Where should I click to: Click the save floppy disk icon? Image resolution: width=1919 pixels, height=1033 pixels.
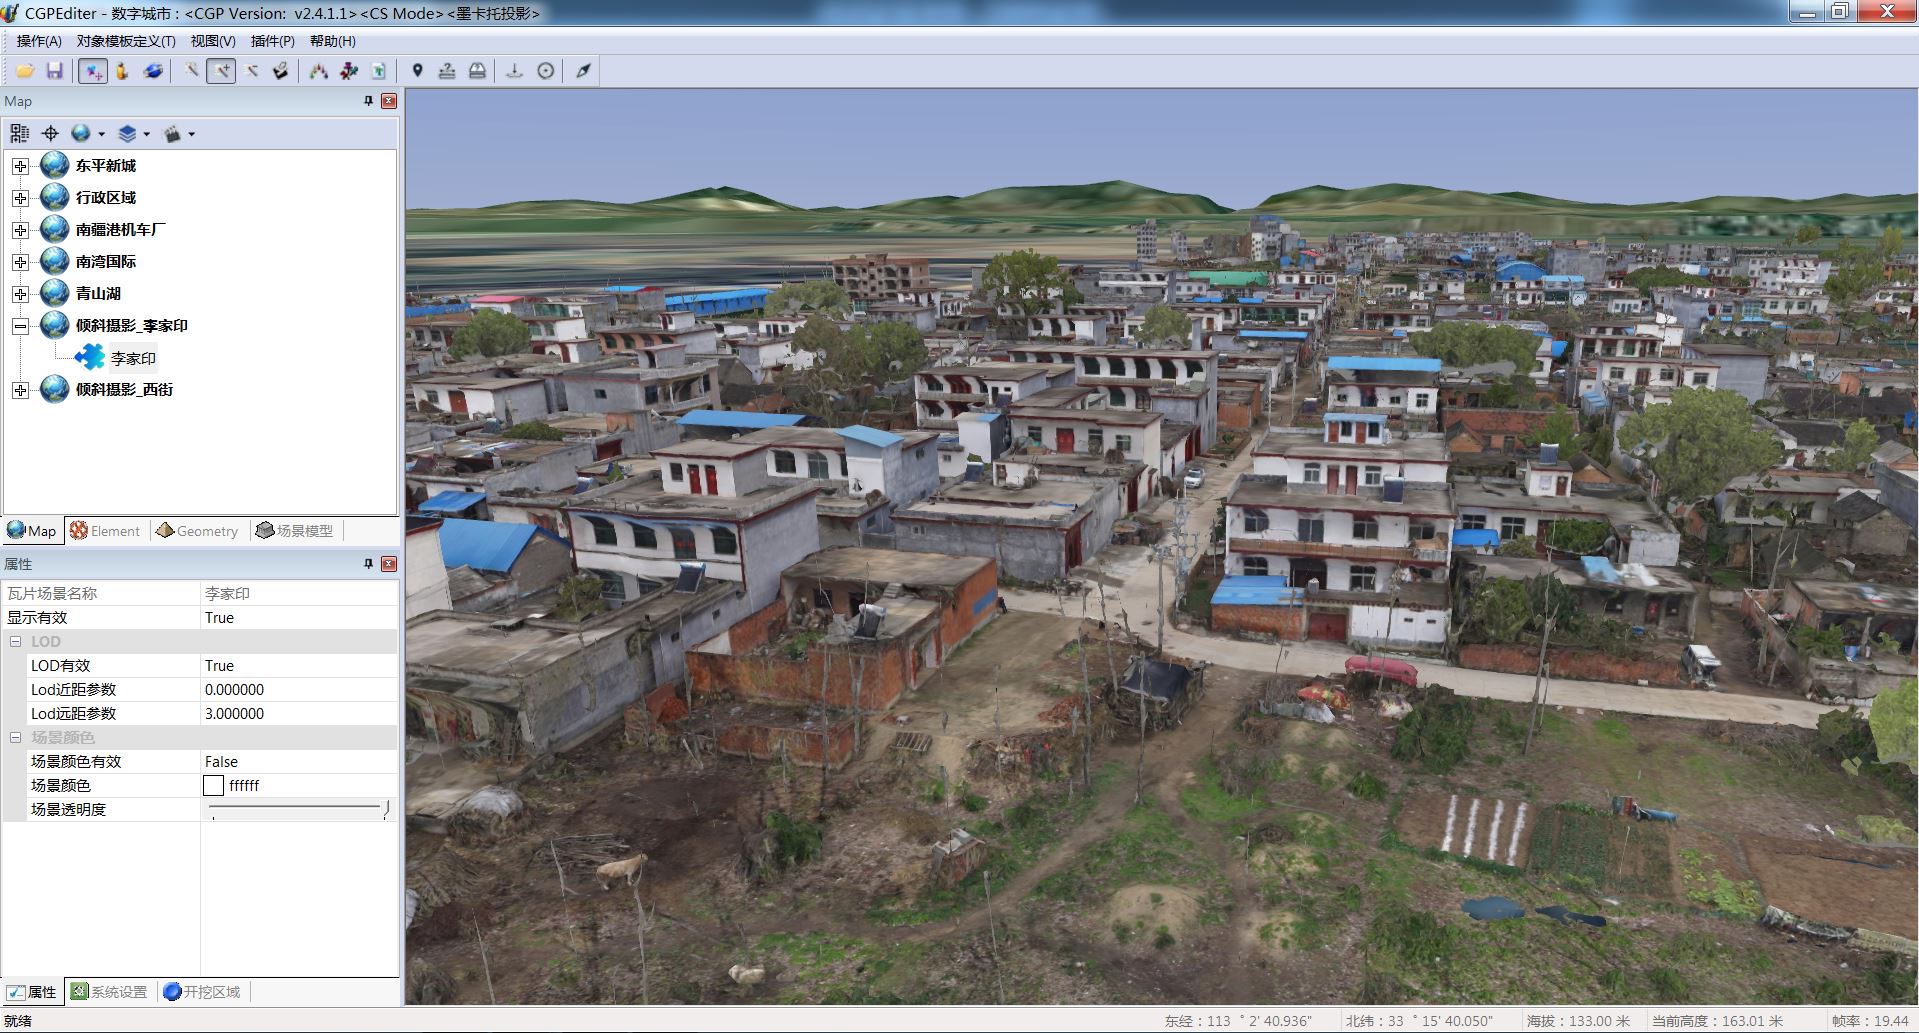55,71
